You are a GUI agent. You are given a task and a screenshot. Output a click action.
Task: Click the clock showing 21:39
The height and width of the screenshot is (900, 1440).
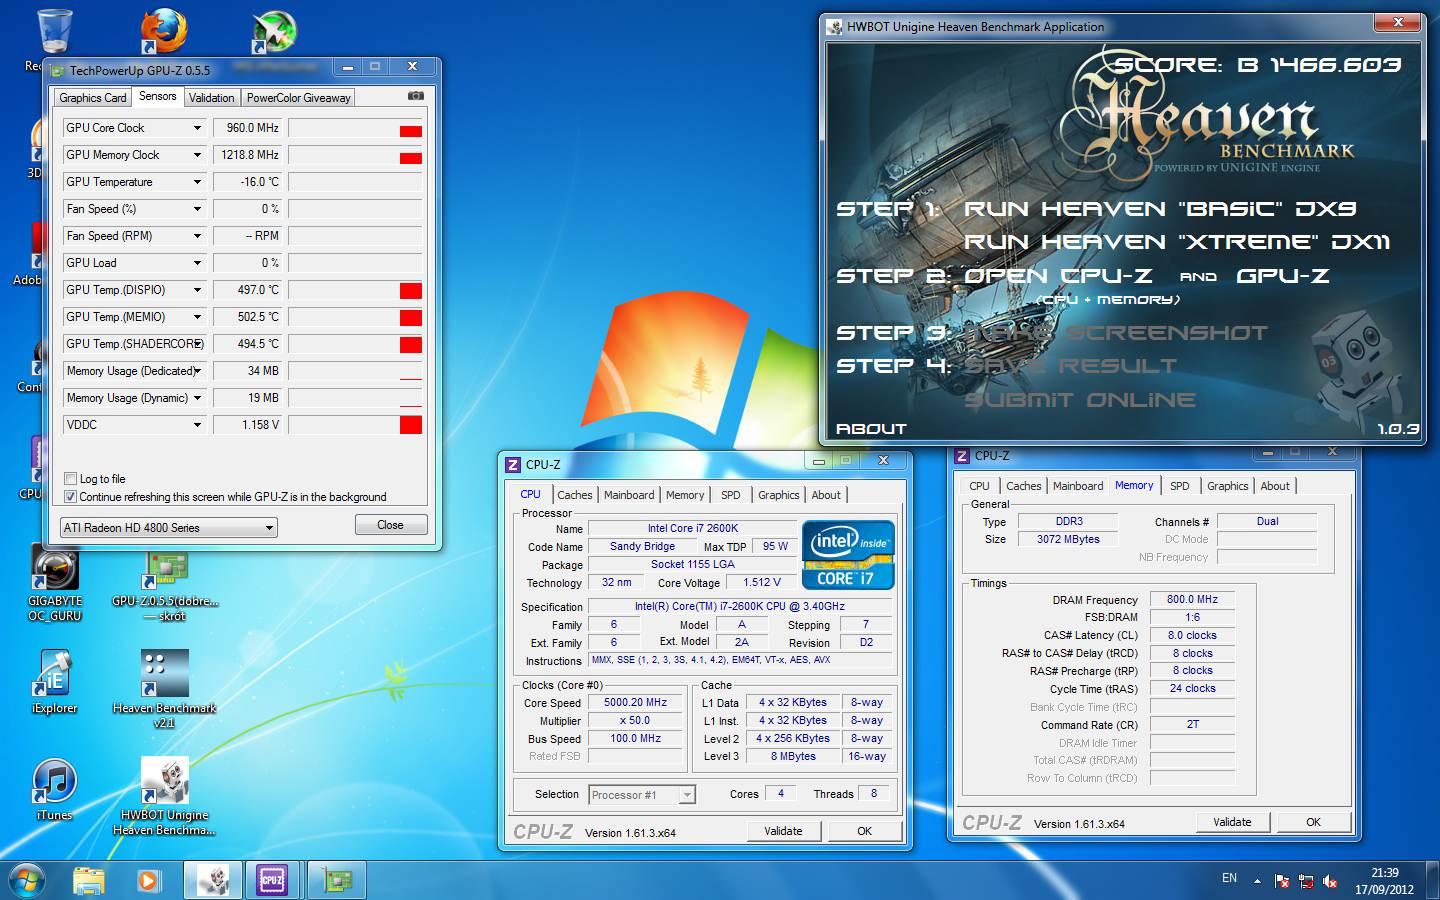pyautogui.click(x=1384, y=873)
